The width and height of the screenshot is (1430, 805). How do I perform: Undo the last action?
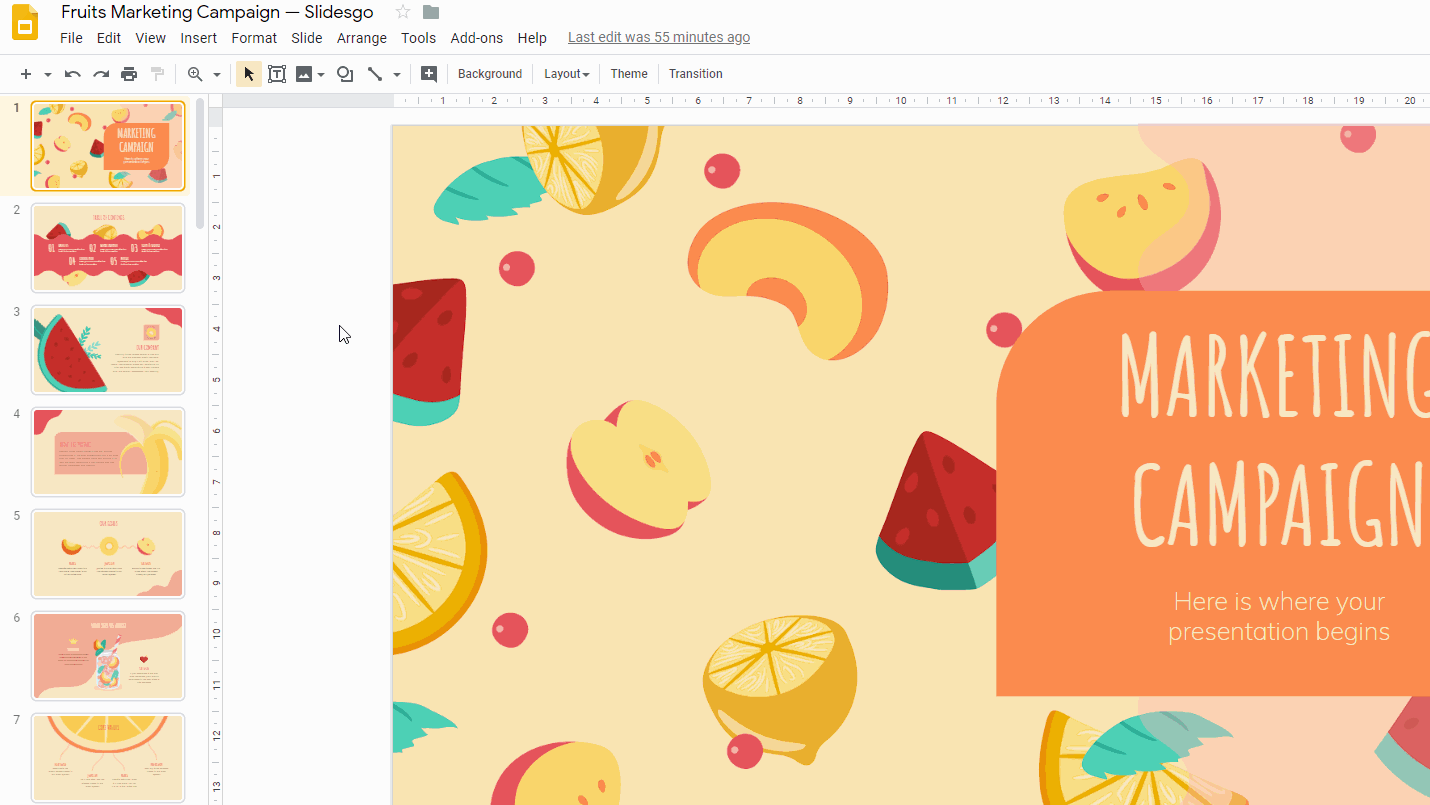pos(71,73)
